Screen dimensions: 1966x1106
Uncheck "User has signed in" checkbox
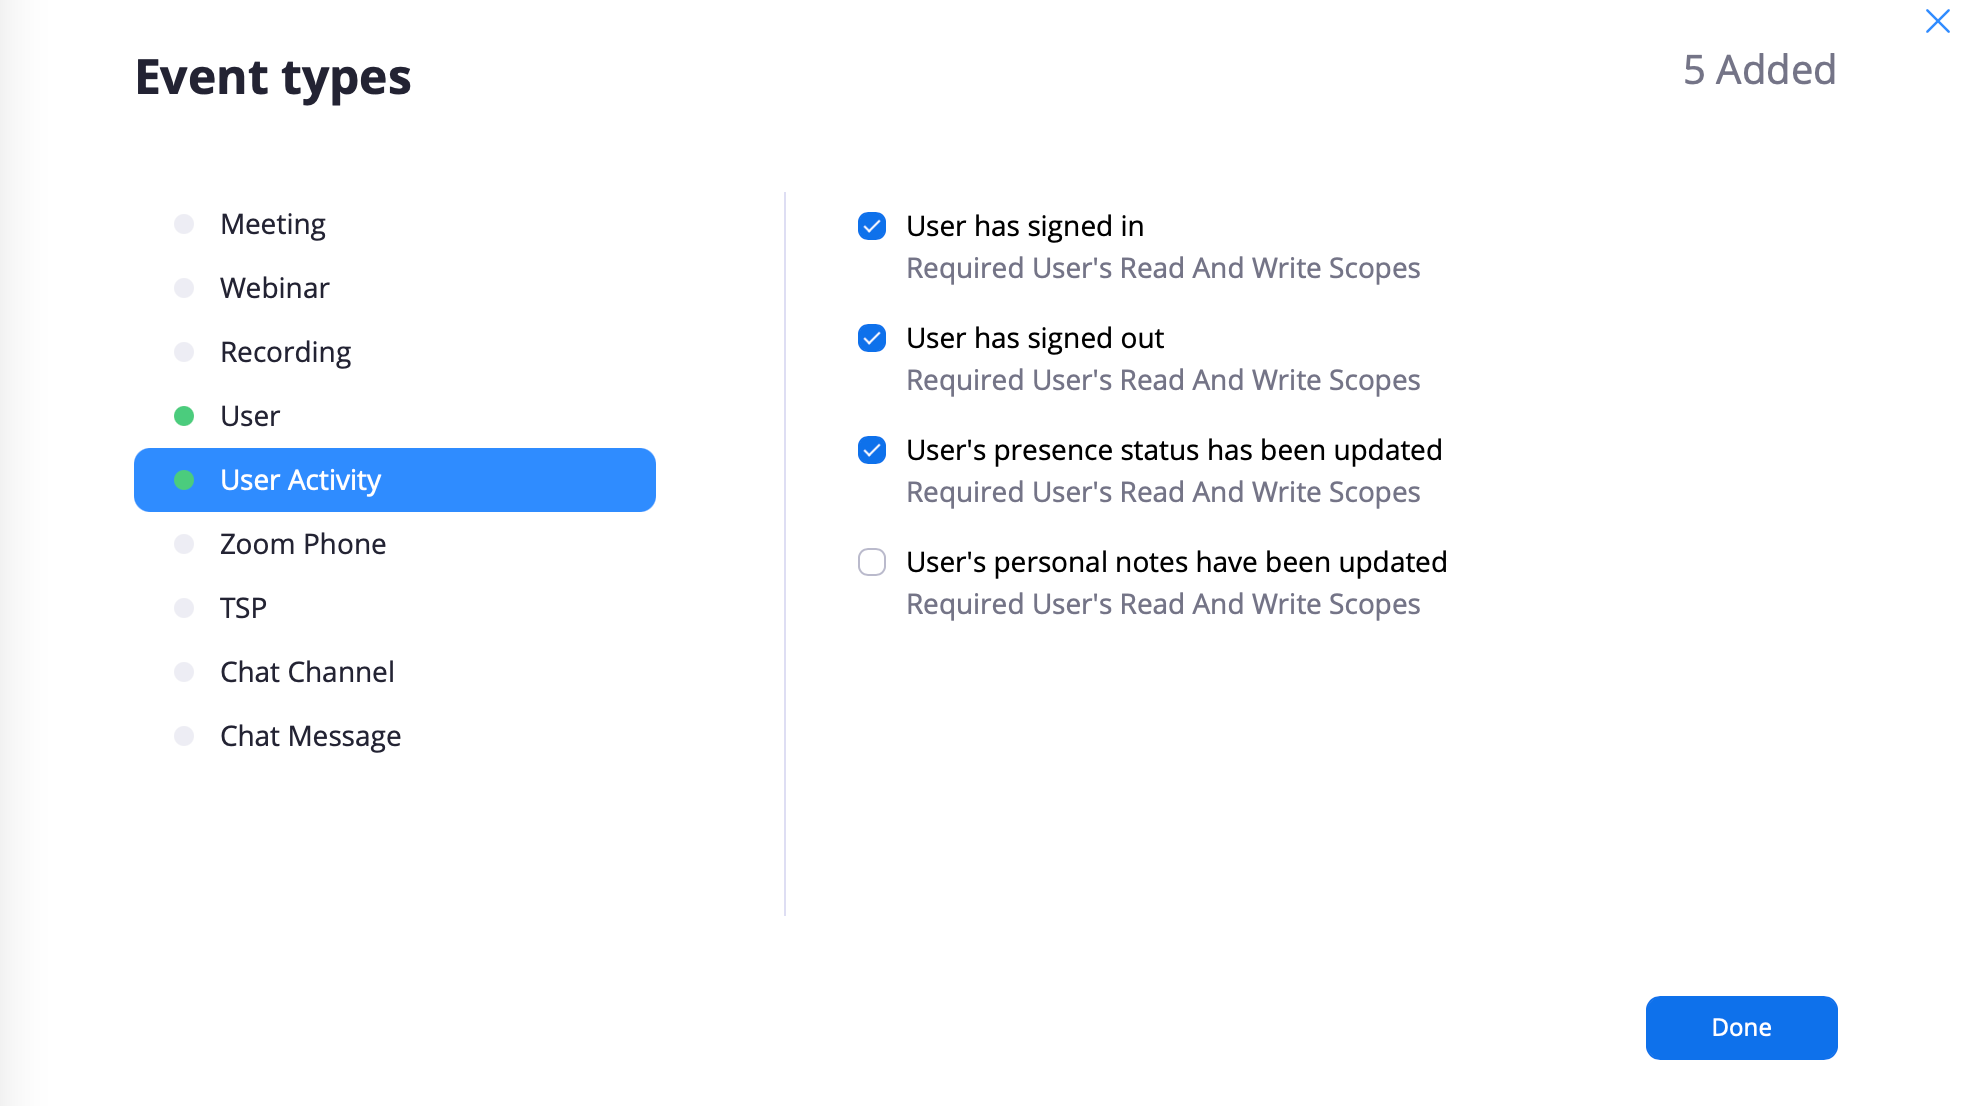click(872, 226)
